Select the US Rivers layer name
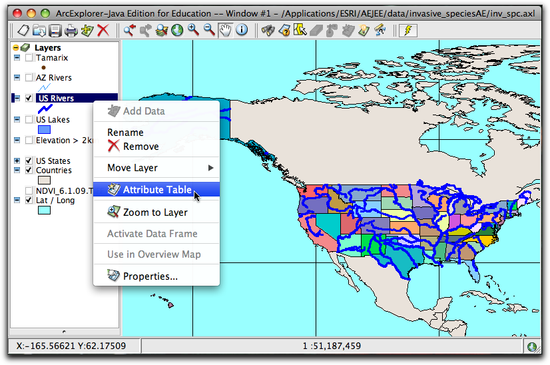The width and height of the screenshot is (550, 365). click(x=56, y=98)
